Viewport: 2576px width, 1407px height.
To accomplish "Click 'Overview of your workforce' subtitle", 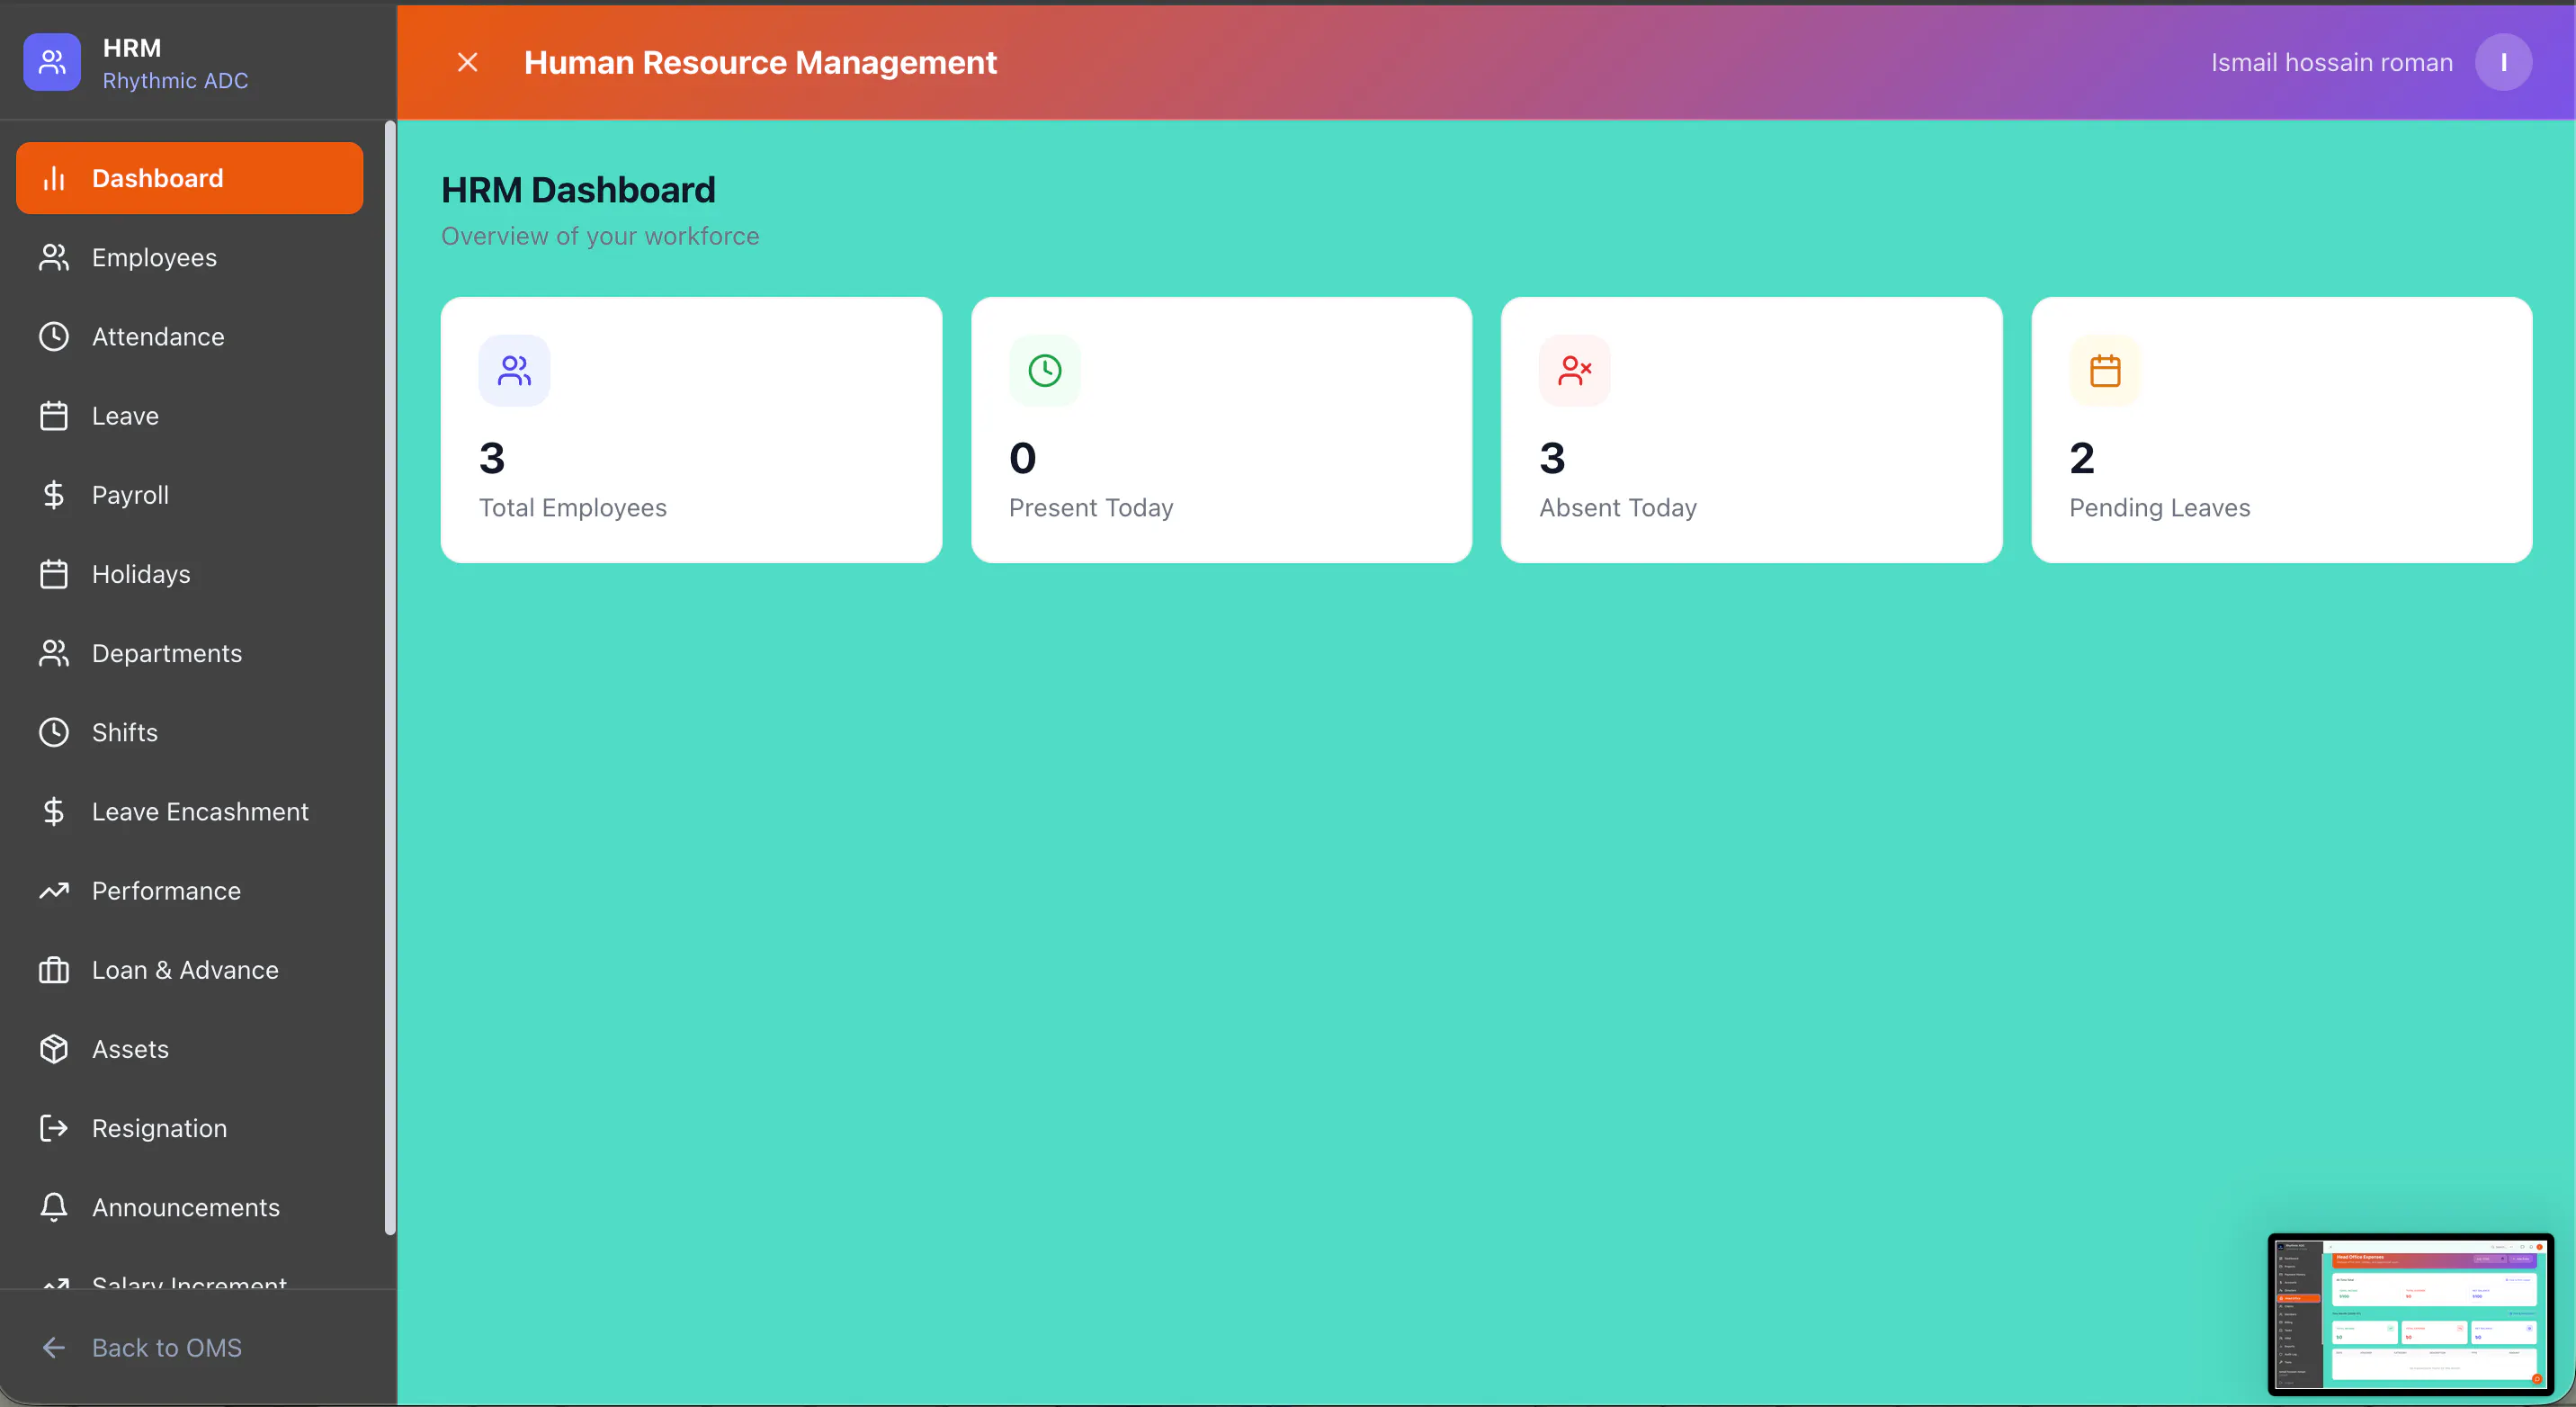I will point(600,236).
